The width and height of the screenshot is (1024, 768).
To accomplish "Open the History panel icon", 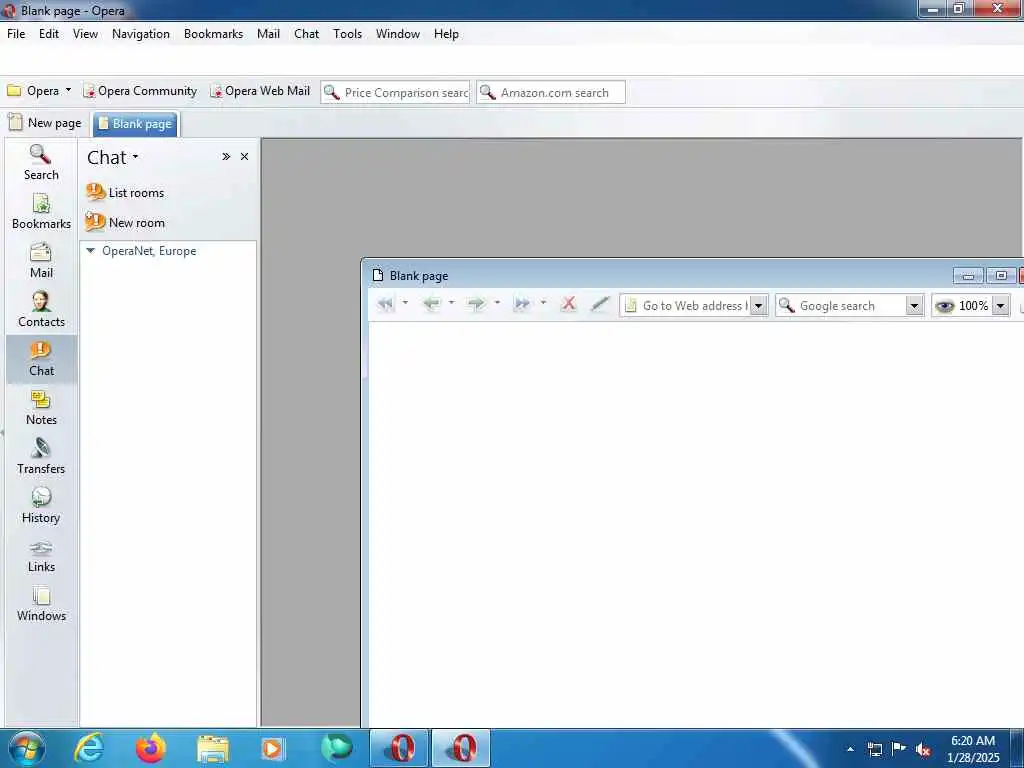I will (40, 505).
